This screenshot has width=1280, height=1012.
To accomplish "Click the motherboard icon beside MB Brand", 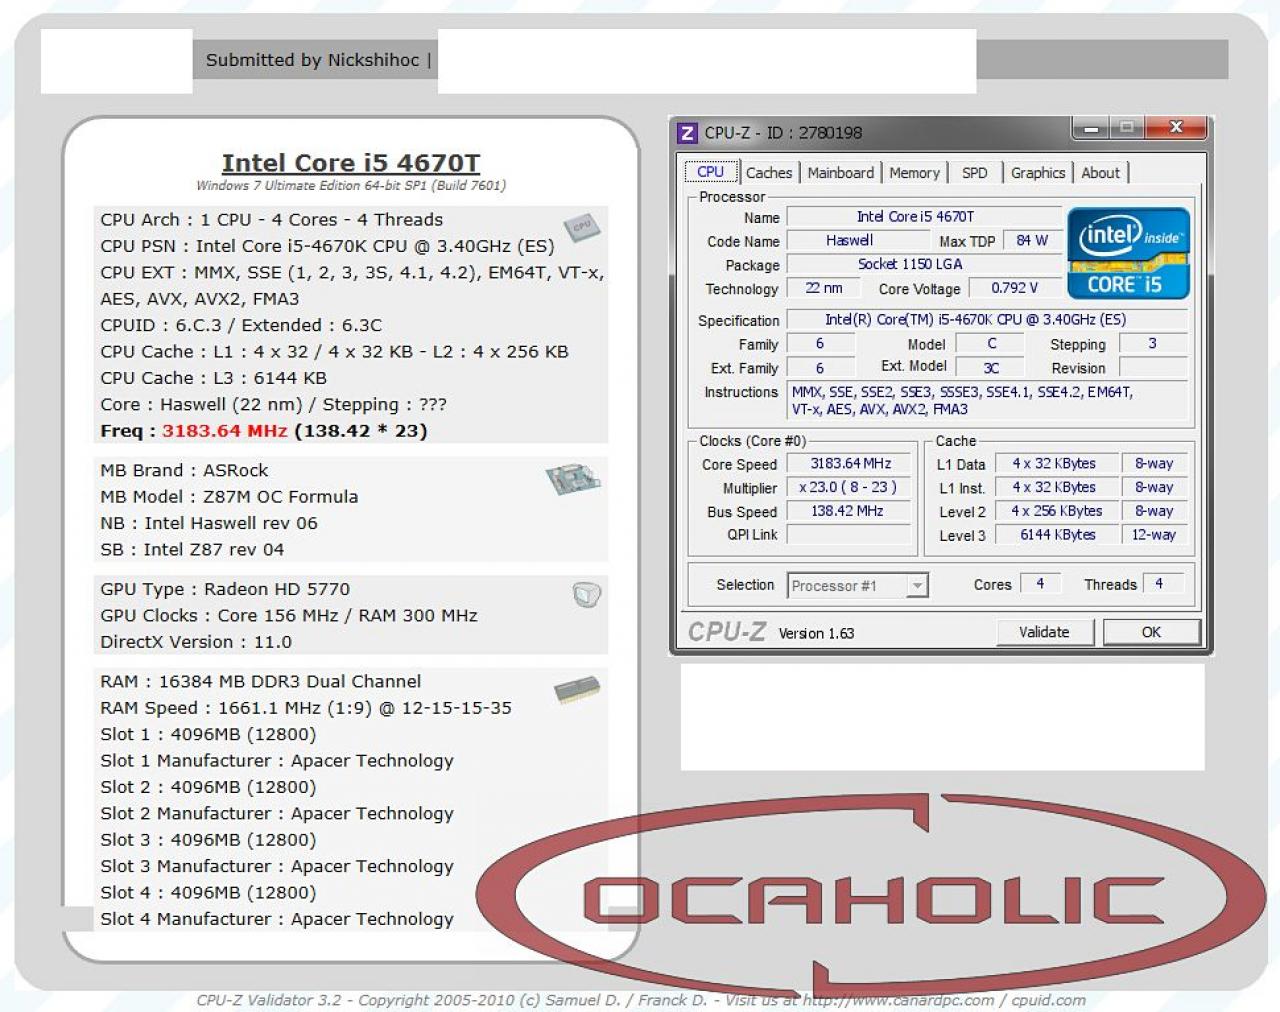I will coord(573,479).
